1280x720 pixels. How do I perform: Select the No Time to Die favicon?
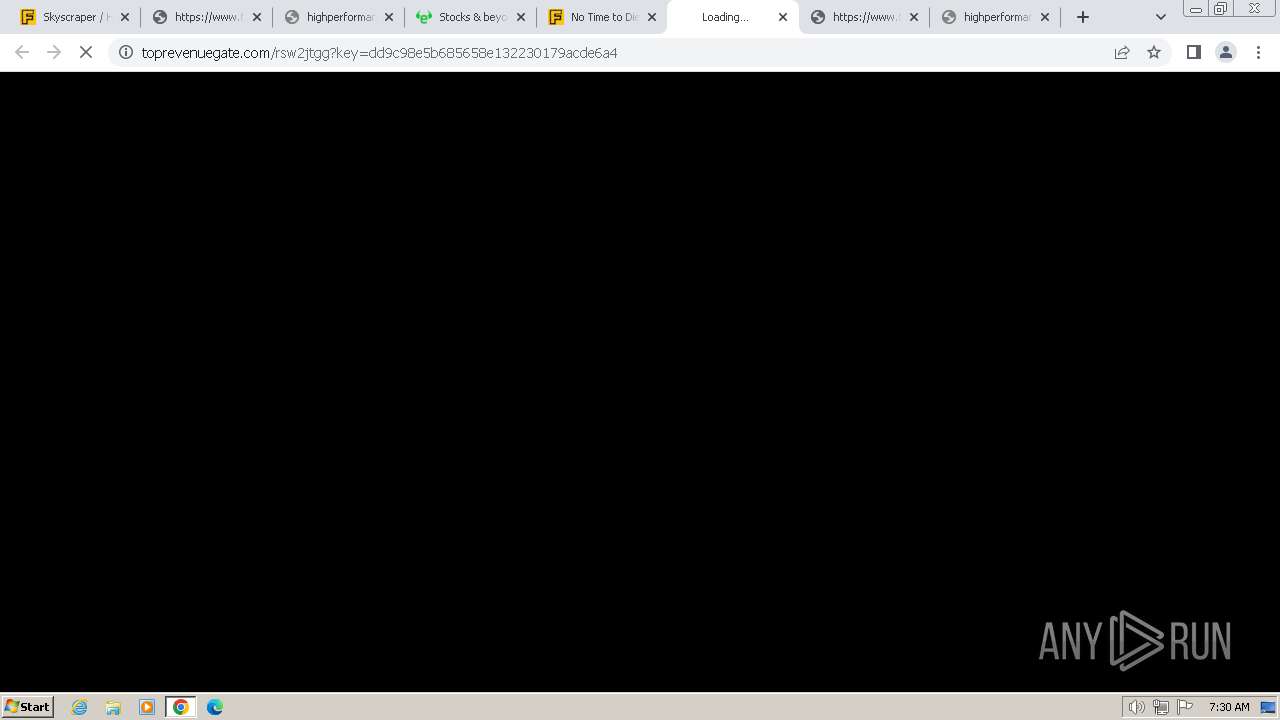pos(556,17)
